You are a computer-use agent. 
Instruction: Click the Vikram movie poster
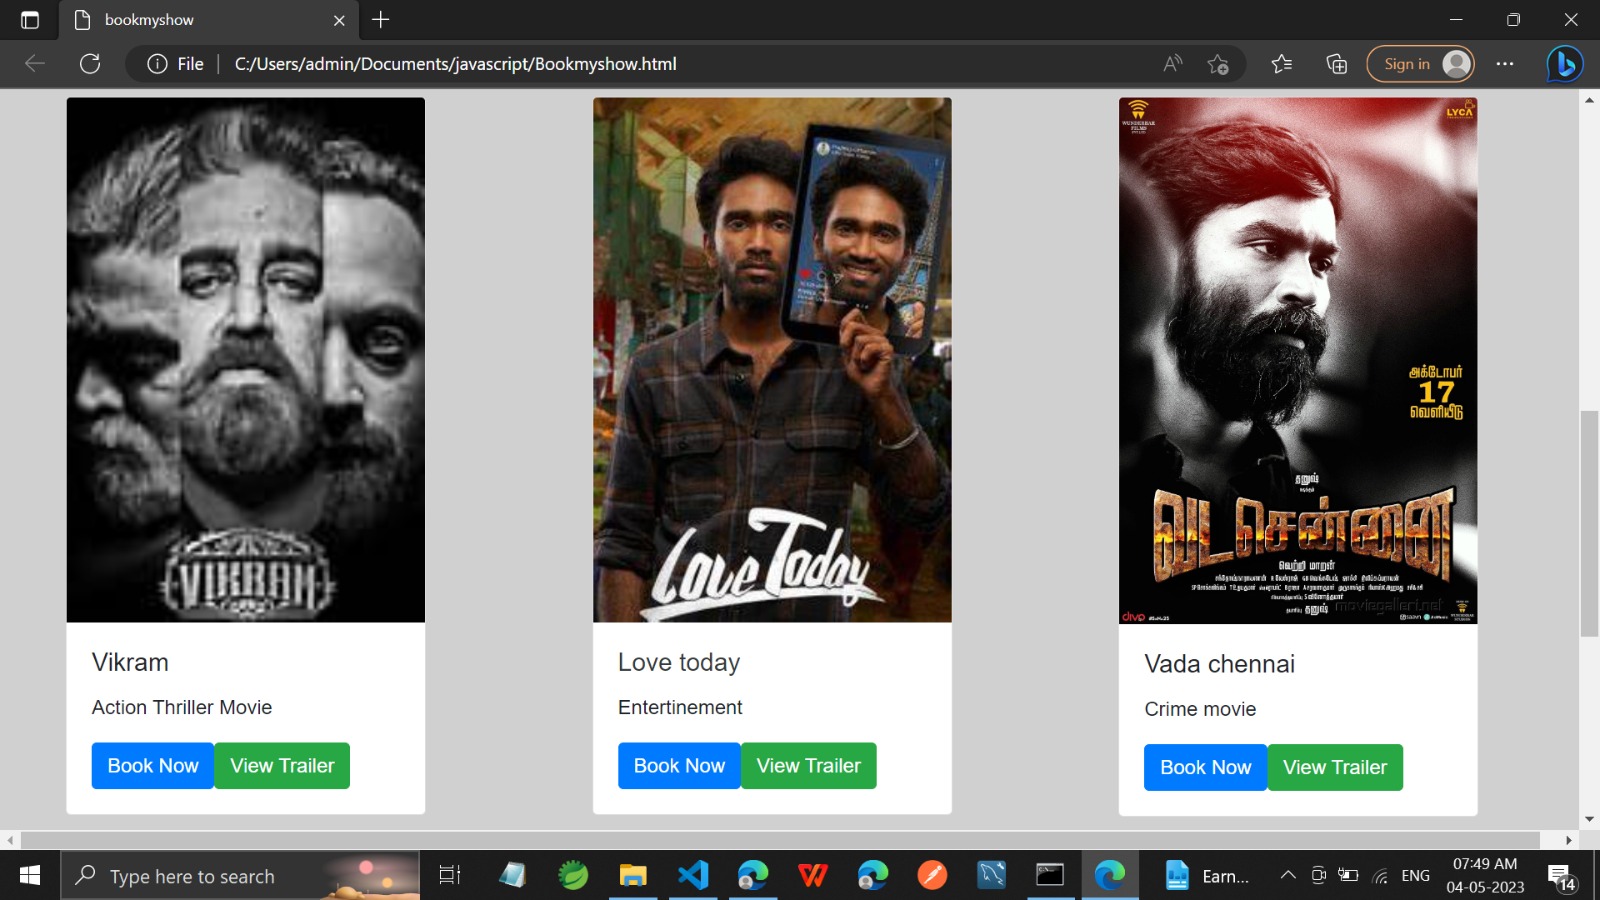(246, 360)
